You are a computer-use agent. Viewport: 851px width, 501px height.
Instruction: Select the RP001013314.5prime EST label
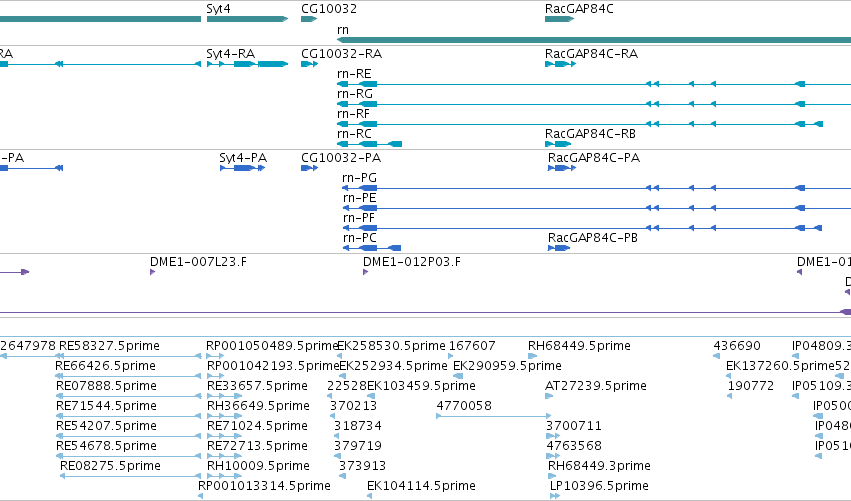coord(264,486)
